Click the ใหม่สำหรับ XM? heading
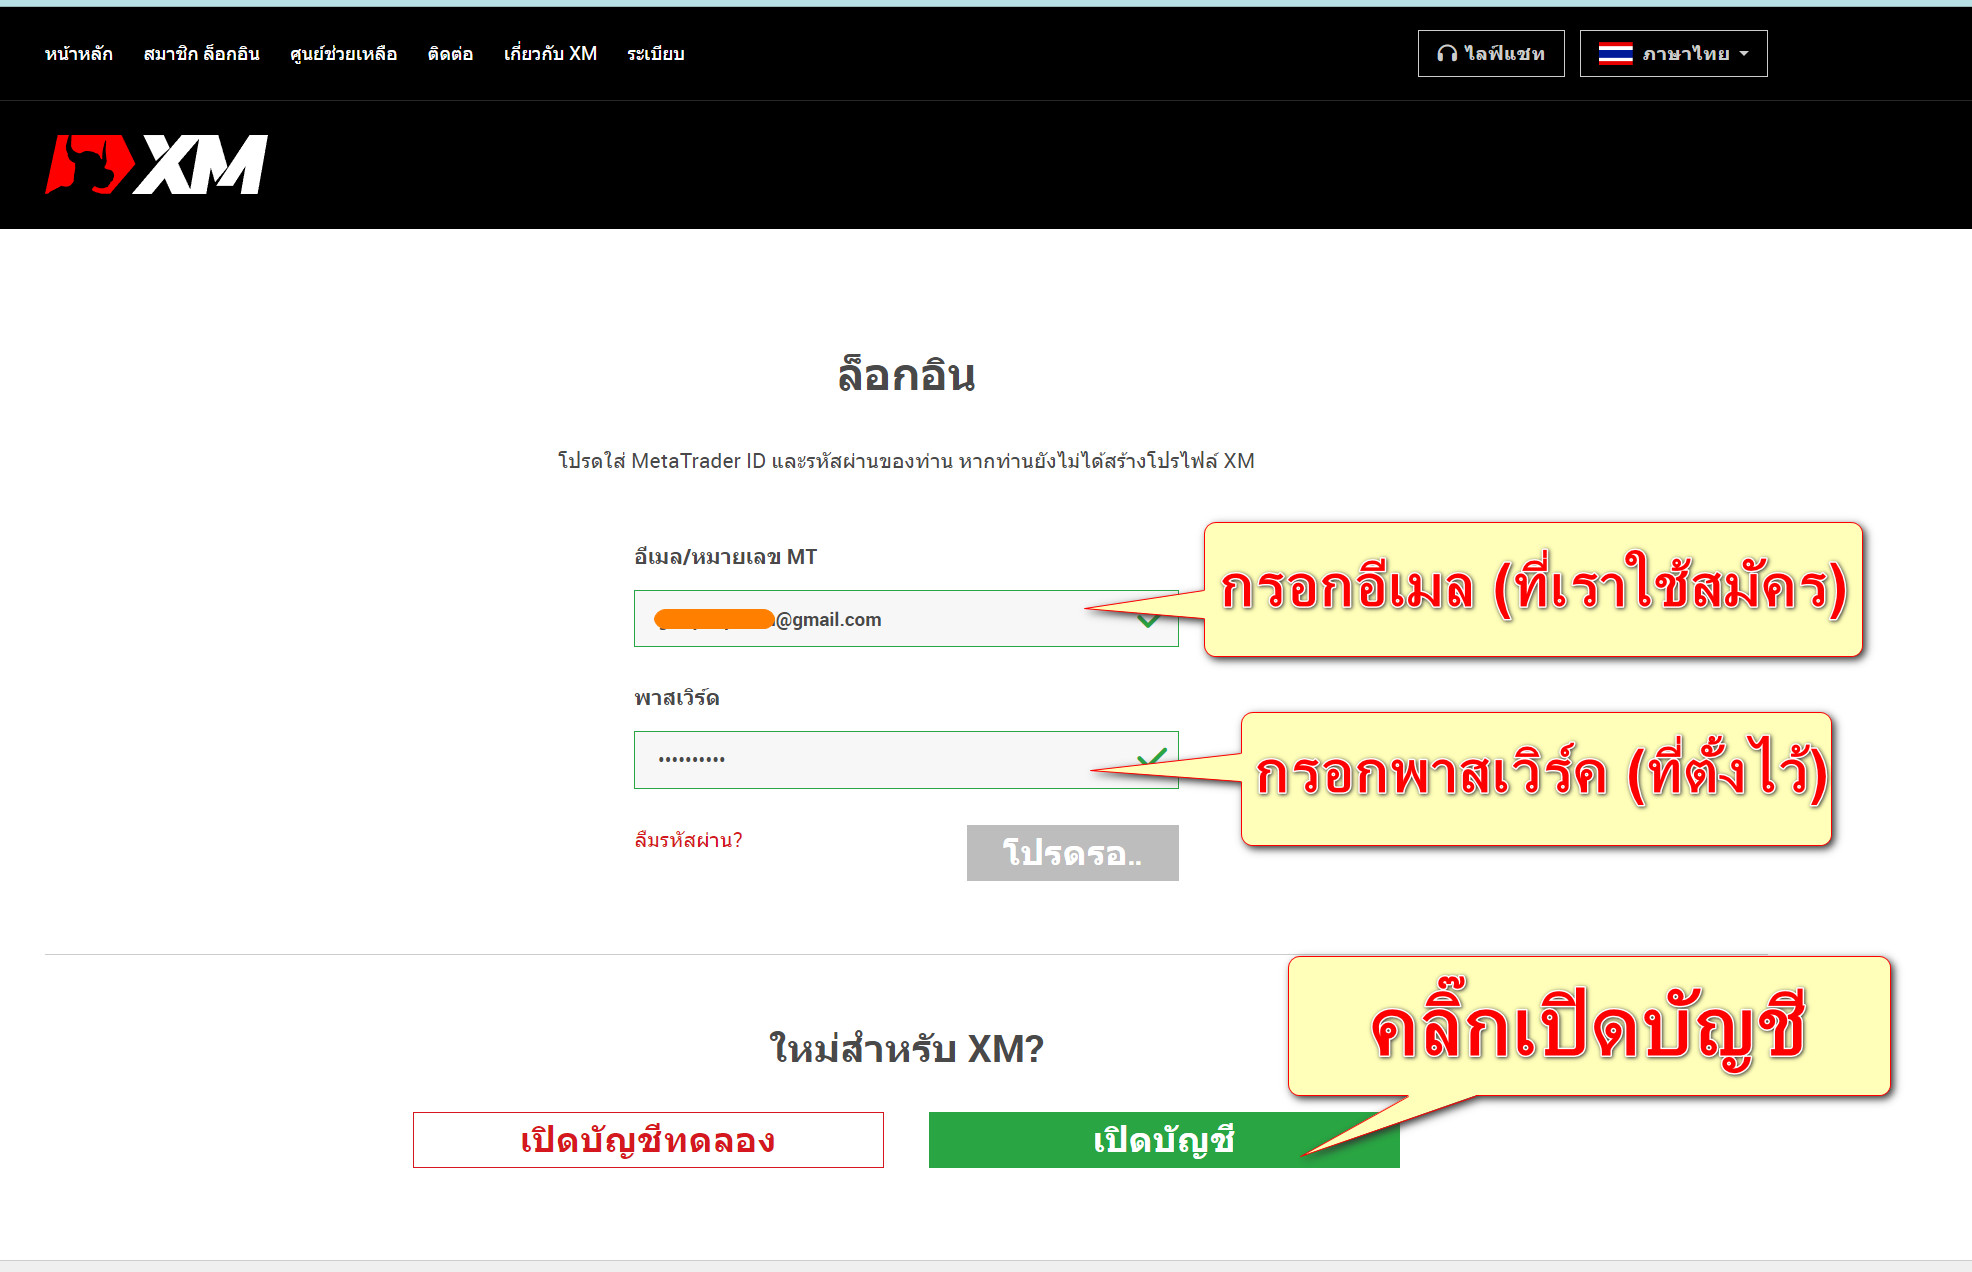The image size is (1972, 1272). (906, 1049)
